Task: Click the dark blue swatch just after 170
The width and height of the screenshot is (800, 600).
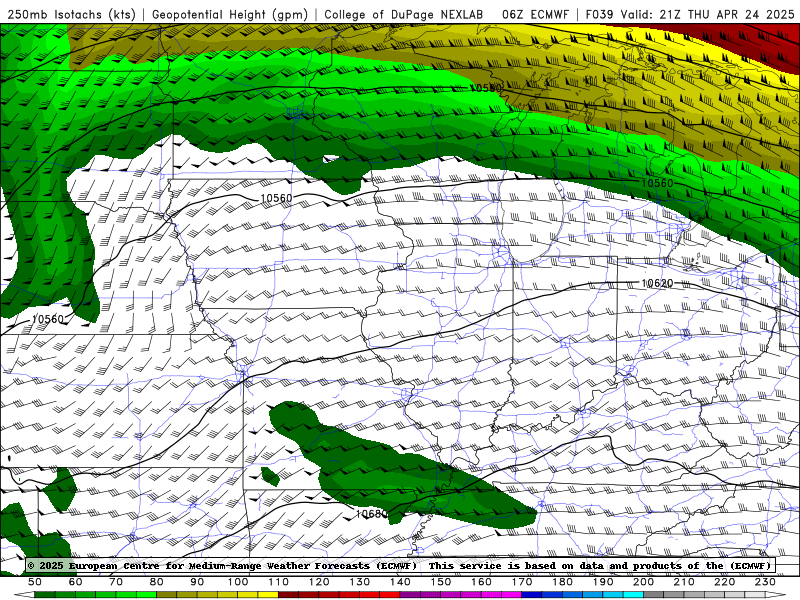Action: [x=532, y=595]
